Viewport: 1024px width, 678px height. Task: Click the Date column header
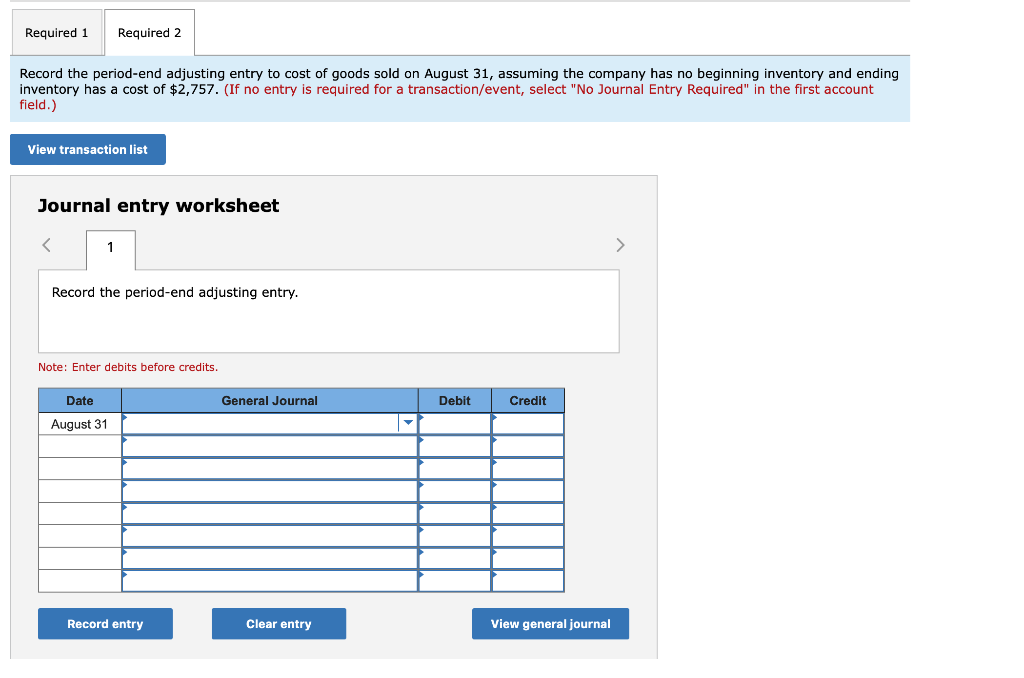point(80,400)
